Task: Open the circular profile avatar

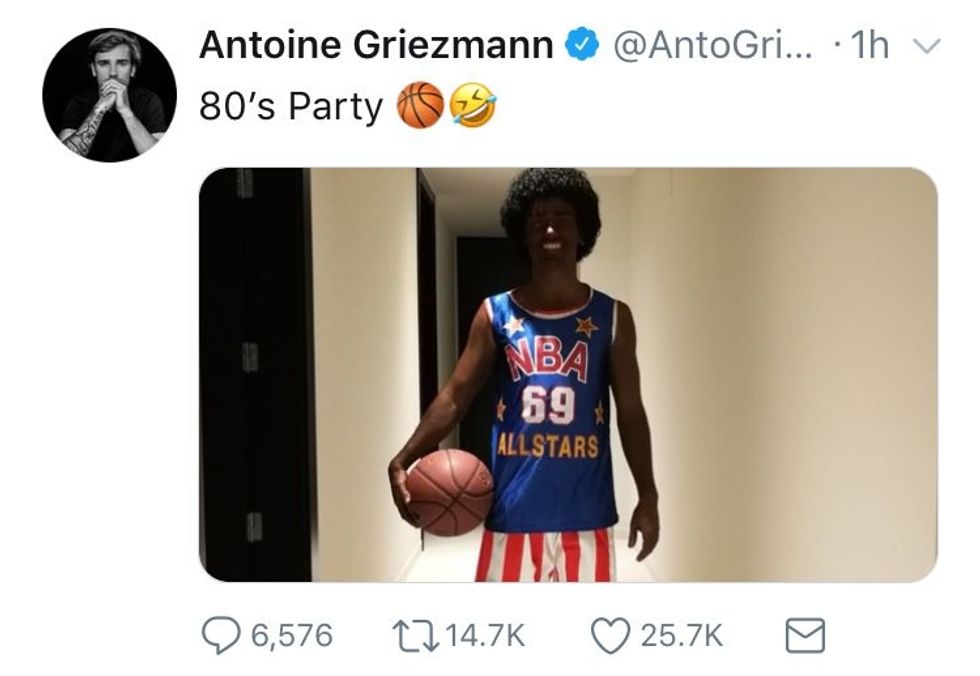Action: point(109,95)
